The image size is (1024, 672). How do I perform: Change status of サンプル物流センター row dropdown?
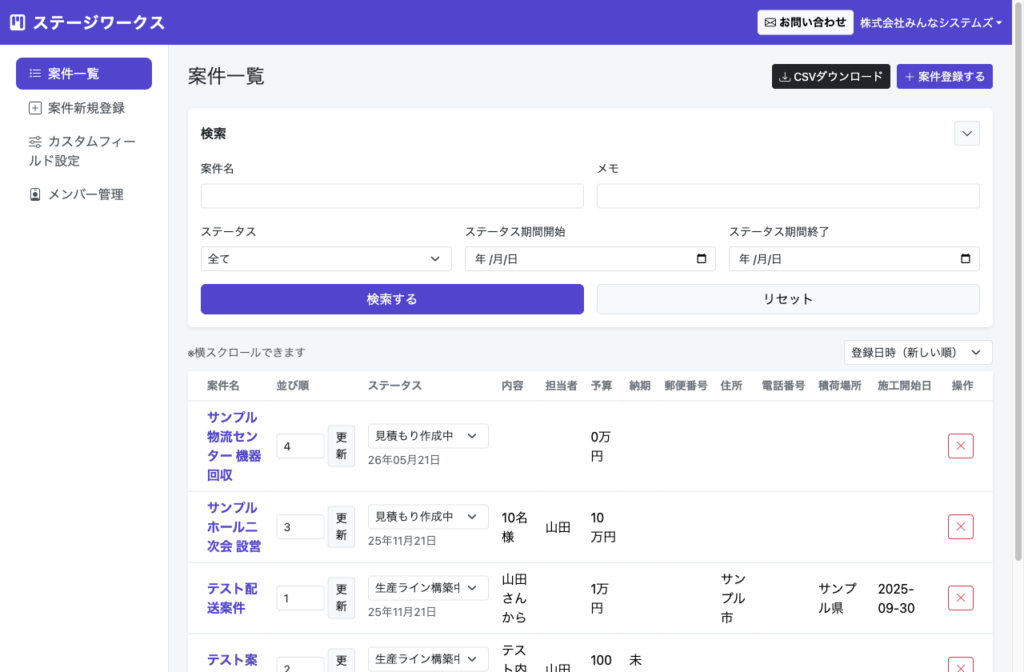pyautogui.click(x=428, y=436)
